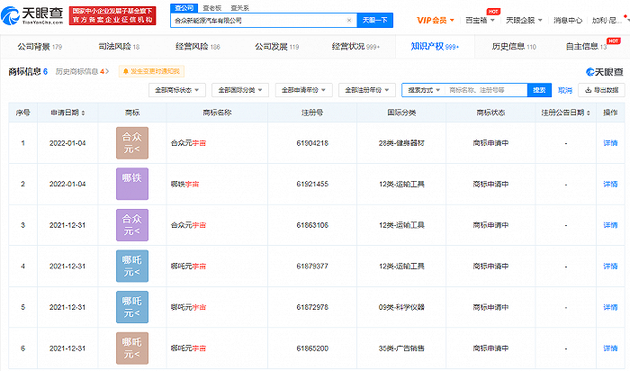Open the 公司发展 section tab
This screenshot has width=630, height=371.
tap(277, 47)
